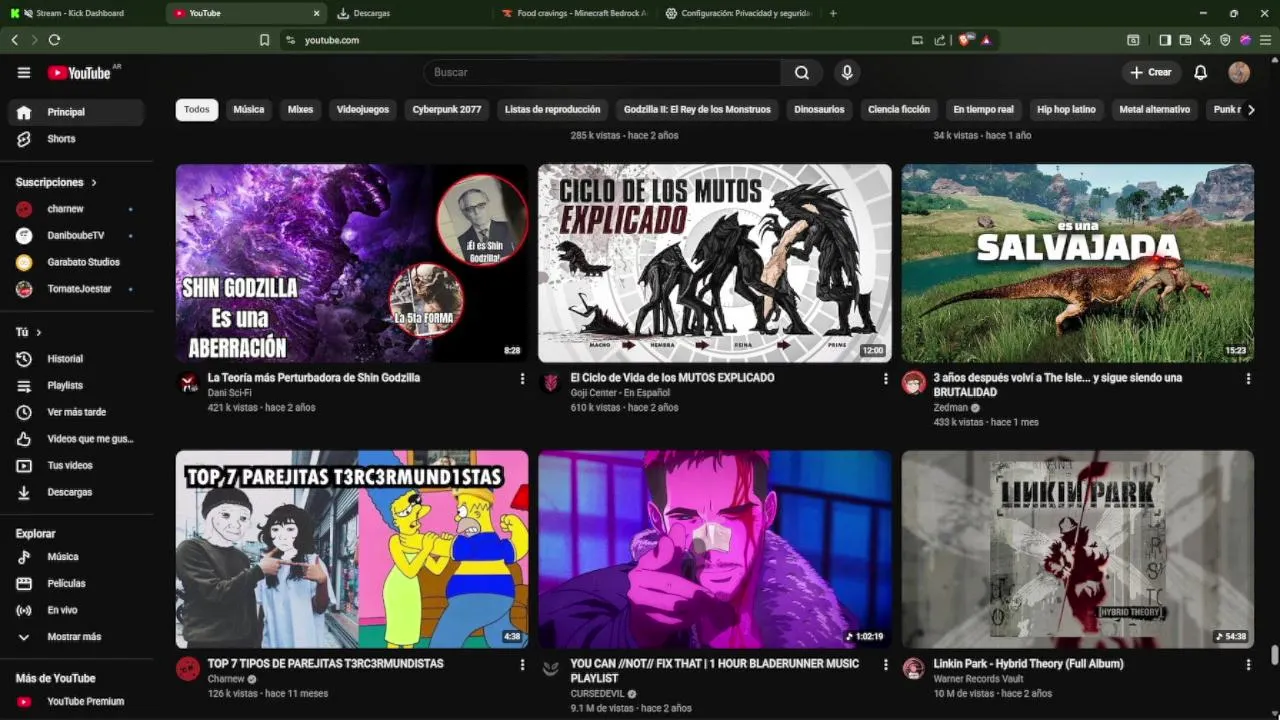Open options menu for The Isle video
This screenshot has width=1280, height=720.
1248,379
